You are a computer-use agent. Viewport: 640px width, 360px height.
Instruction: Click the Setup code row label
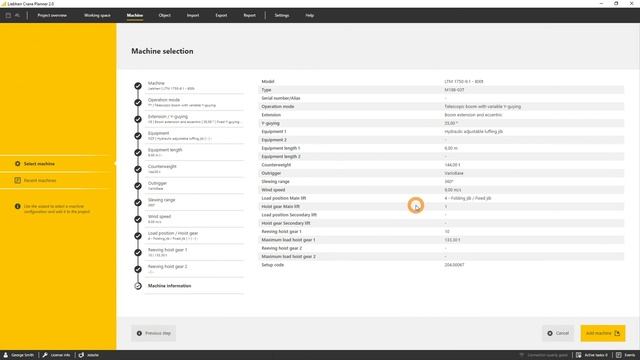(273, 265)
